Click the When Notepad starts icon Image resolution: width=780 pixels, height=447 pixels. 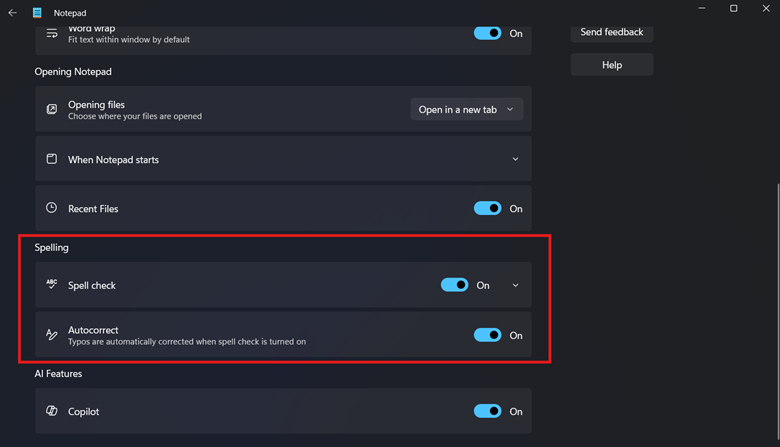(x=52, y=159)
